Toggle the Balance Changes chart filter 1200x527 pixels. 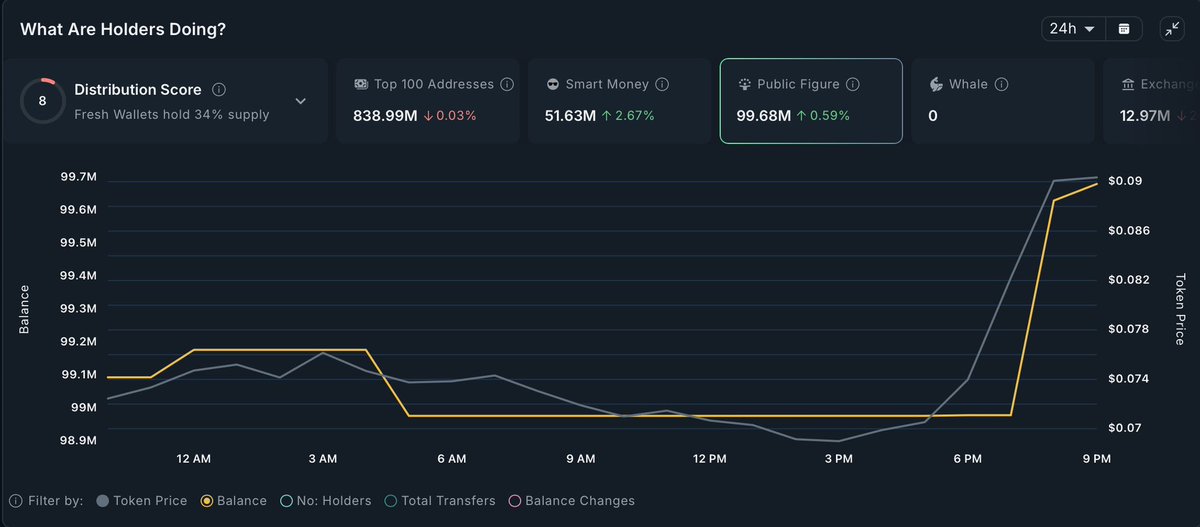coord(572,500)
